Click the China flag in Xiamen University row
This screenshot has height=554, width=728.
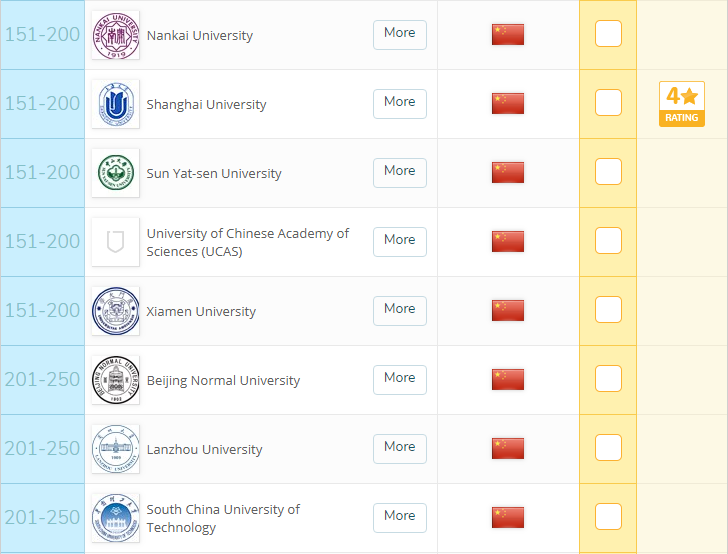[508, 310]
